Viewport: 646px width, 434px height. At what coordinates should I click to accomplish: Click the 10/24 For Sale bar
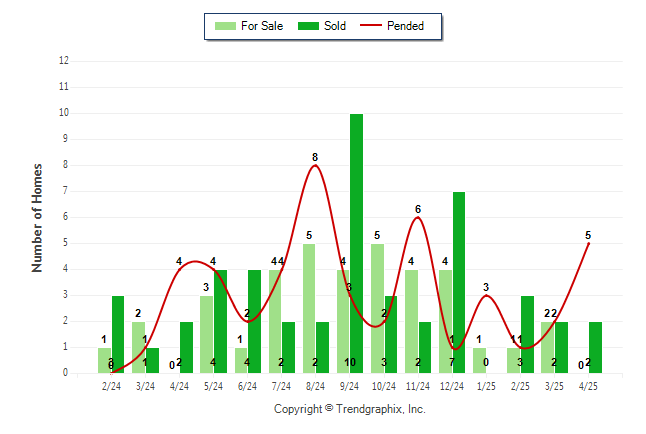(377, 308)
